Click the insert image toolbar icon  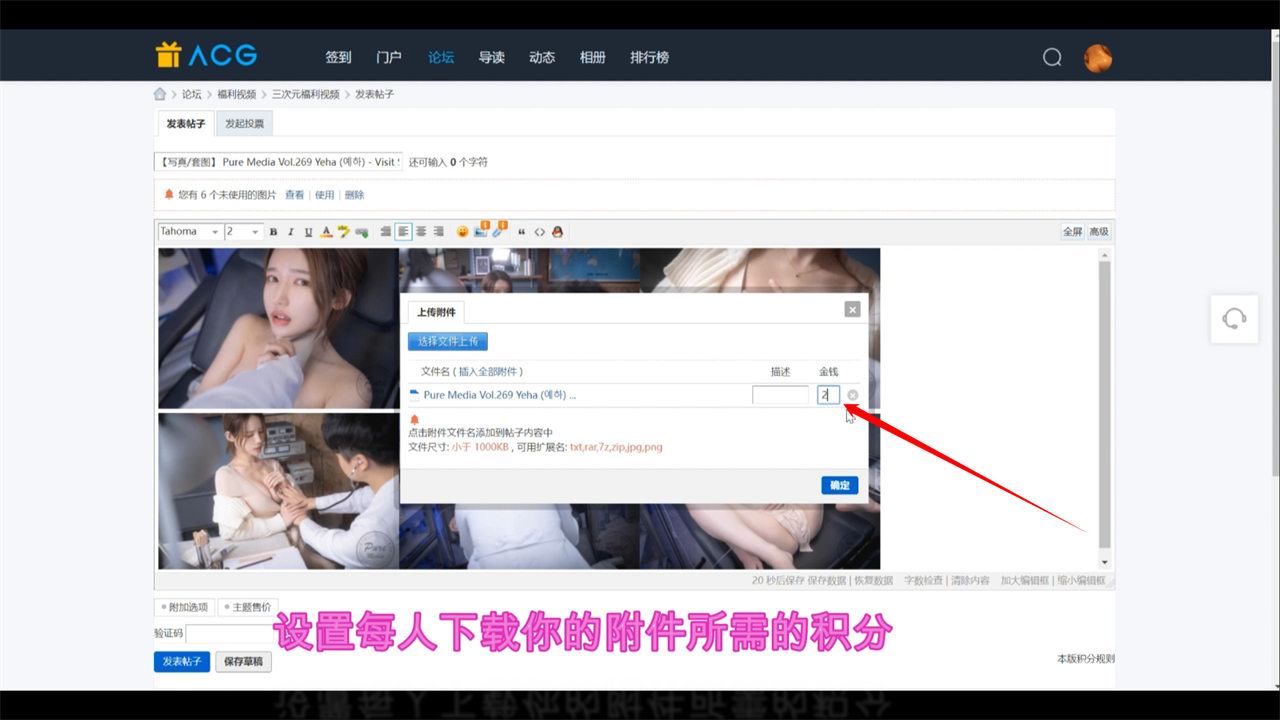pos(481,231)
